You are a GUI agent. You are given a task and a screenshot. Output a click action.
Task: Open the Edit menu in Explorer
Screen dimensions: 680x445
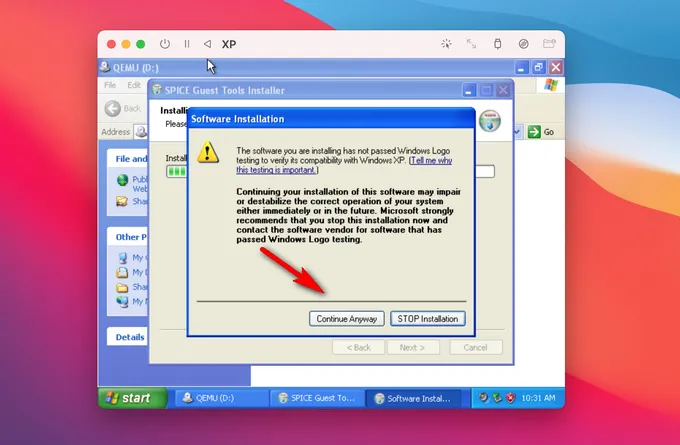pyautogui.click(x=134, y=85)
